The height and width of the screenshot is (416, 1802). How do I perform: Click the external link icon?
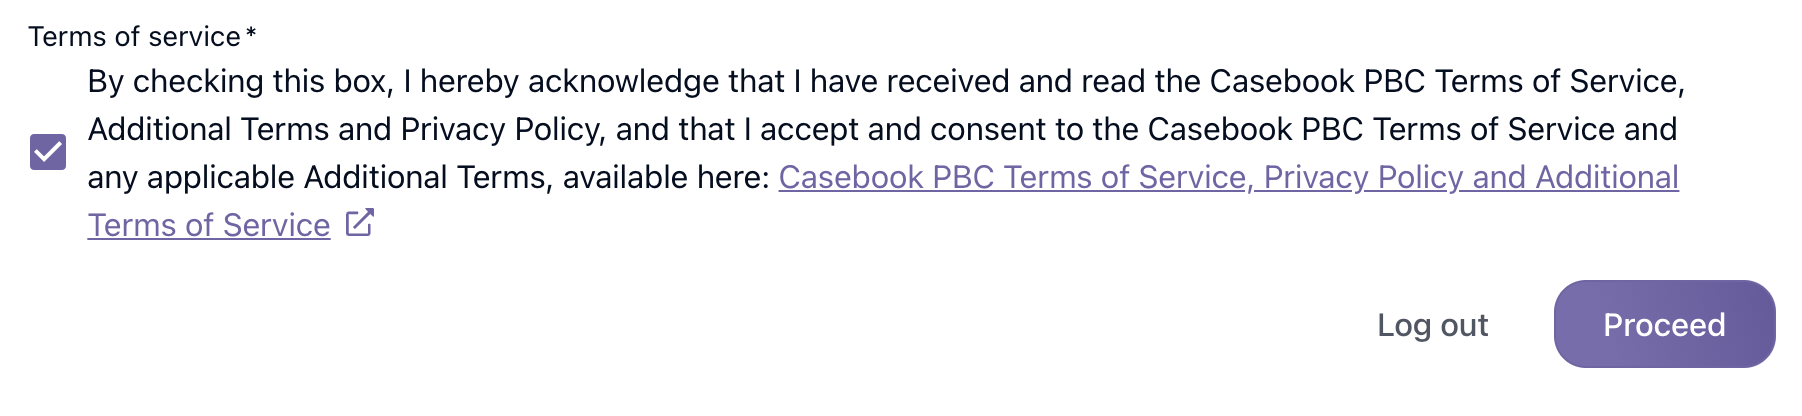[360, 223]
